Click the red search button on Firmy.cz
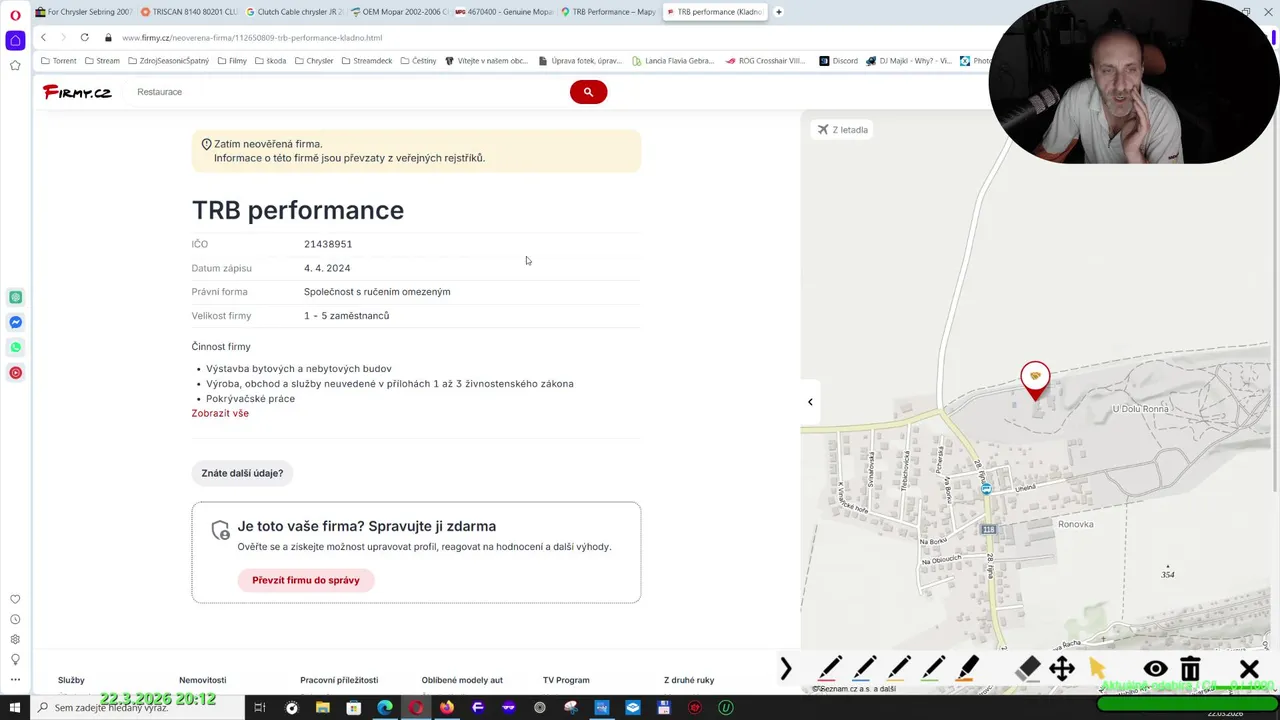Screen dimensions: 1280x720 (588, 92)
